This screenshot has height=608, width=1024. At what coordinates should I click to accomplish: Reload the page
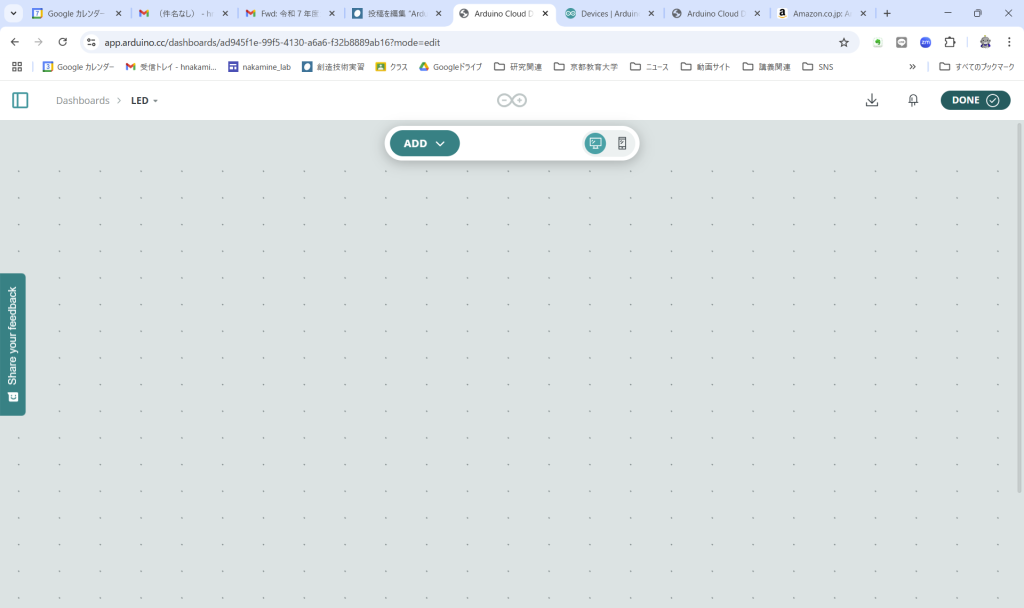click(63, 42)
